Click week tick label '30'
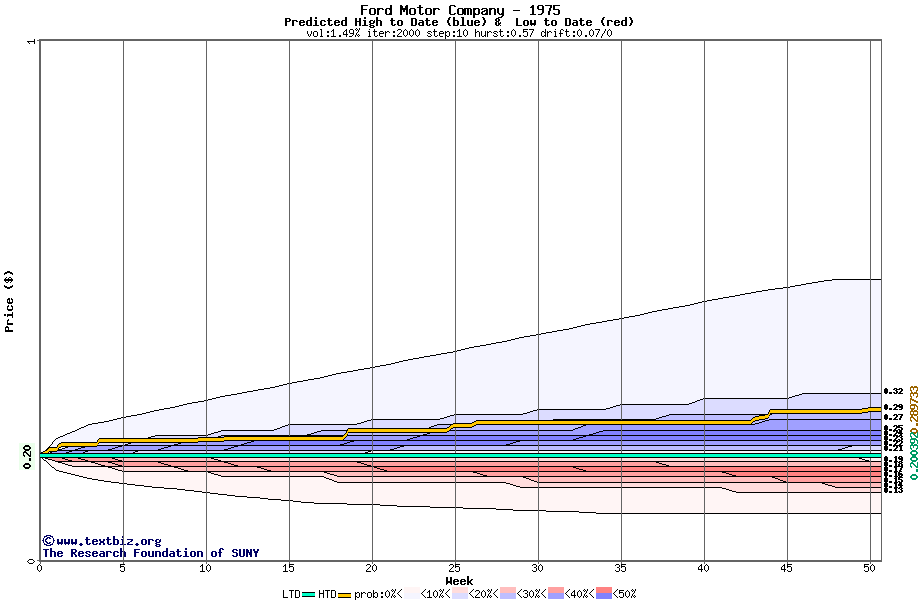This screenshot has height=600, width=920. point(537,568)
